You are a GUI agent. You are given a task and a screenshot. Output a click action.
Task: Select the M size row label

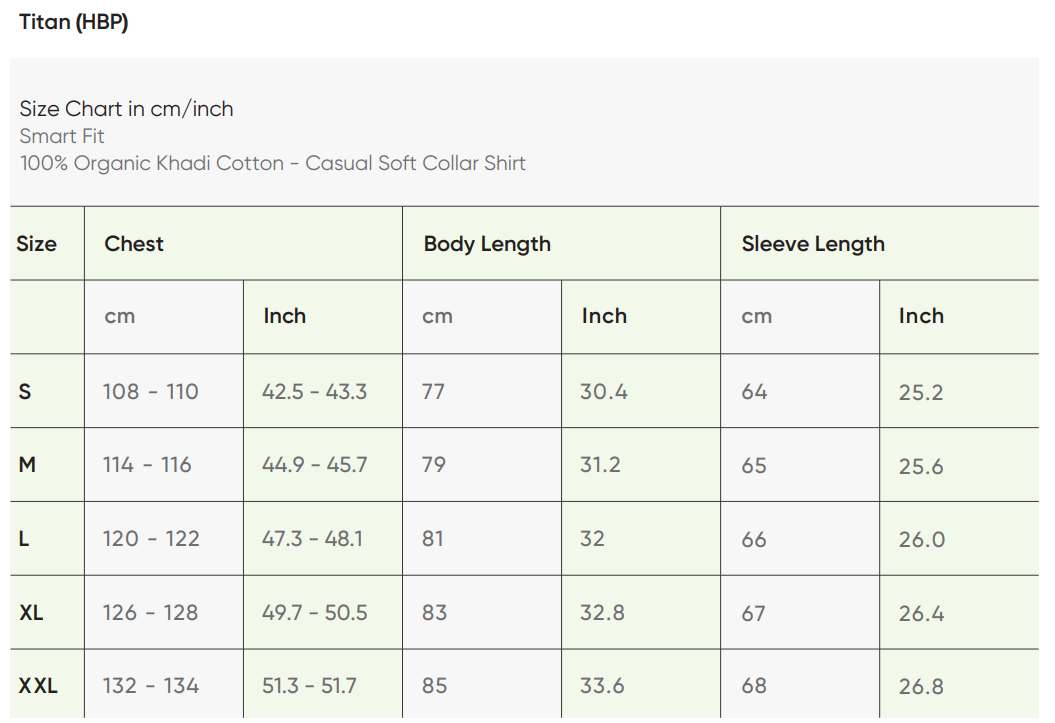click(x=27, y=465)
